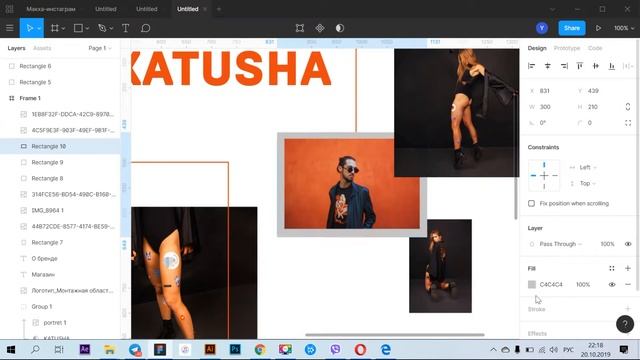Viewport: 640px width, 360px height.
Task: Open Chrome from the Windows taskbar
Action: pos(260,349)
